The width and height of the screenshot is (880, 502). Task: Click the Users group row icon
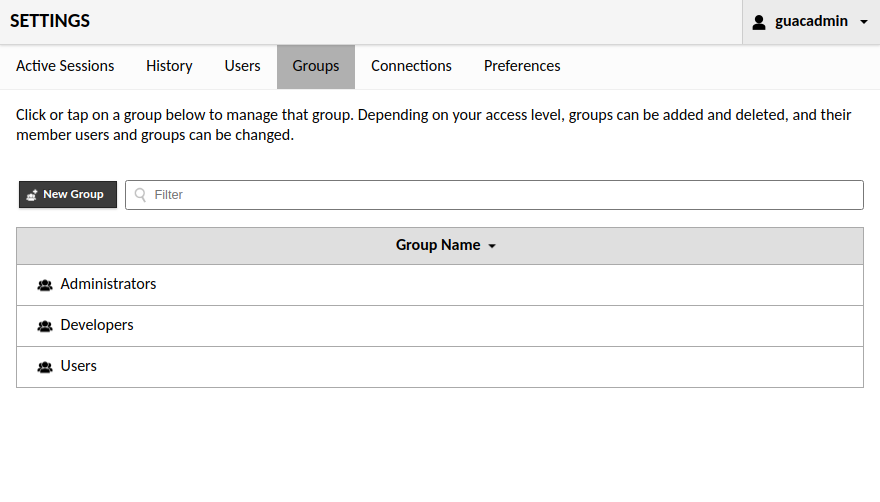[45, 367]
